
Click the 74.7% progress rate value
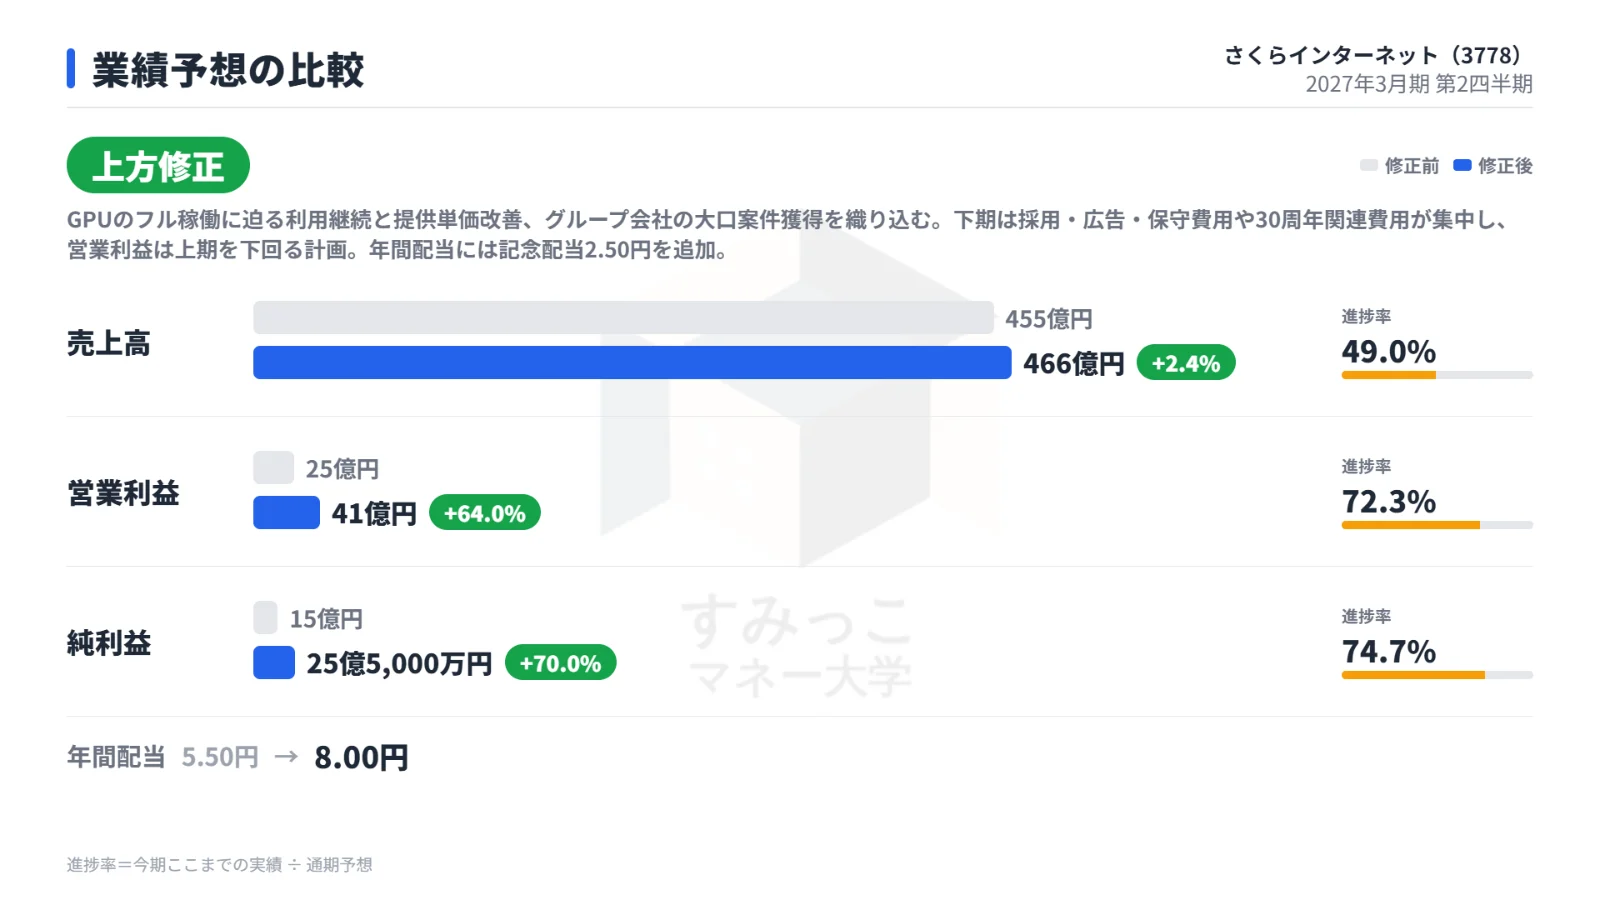(1389, 651)
